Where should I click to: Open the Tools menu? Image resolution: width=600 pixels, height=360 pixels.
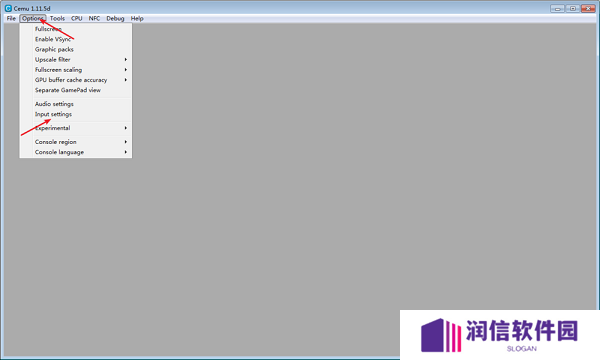click(x=57, y=18)
